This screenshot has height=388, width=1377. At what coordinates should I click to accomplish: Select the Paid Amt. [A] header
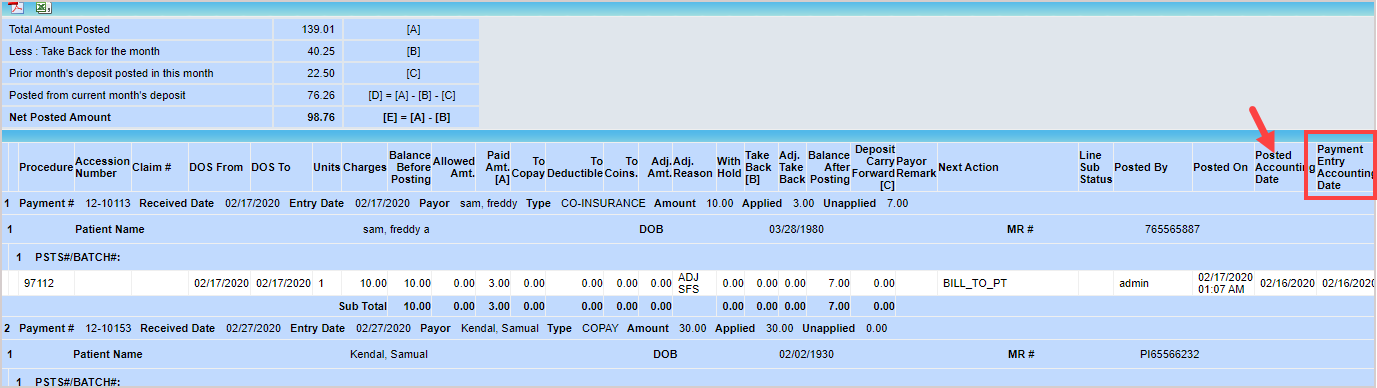[498, 167]
